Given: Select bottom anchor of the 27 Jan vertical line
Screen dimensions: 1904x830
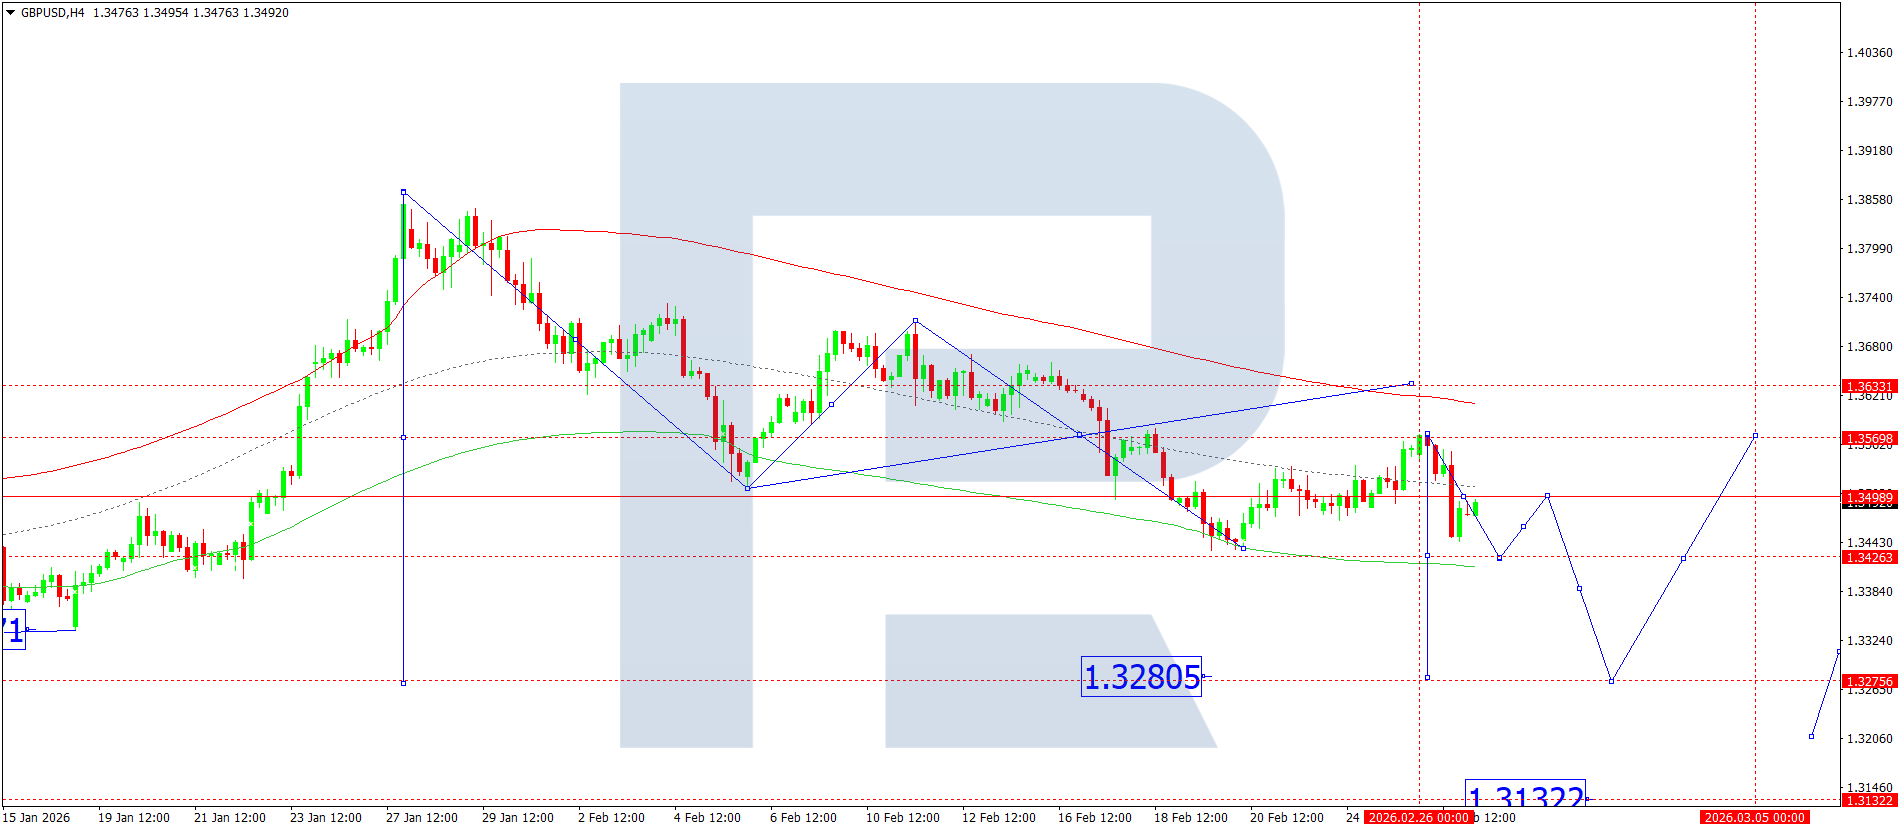Looking at the screenshot, I should pyautogui.click(x=404, y=683).
